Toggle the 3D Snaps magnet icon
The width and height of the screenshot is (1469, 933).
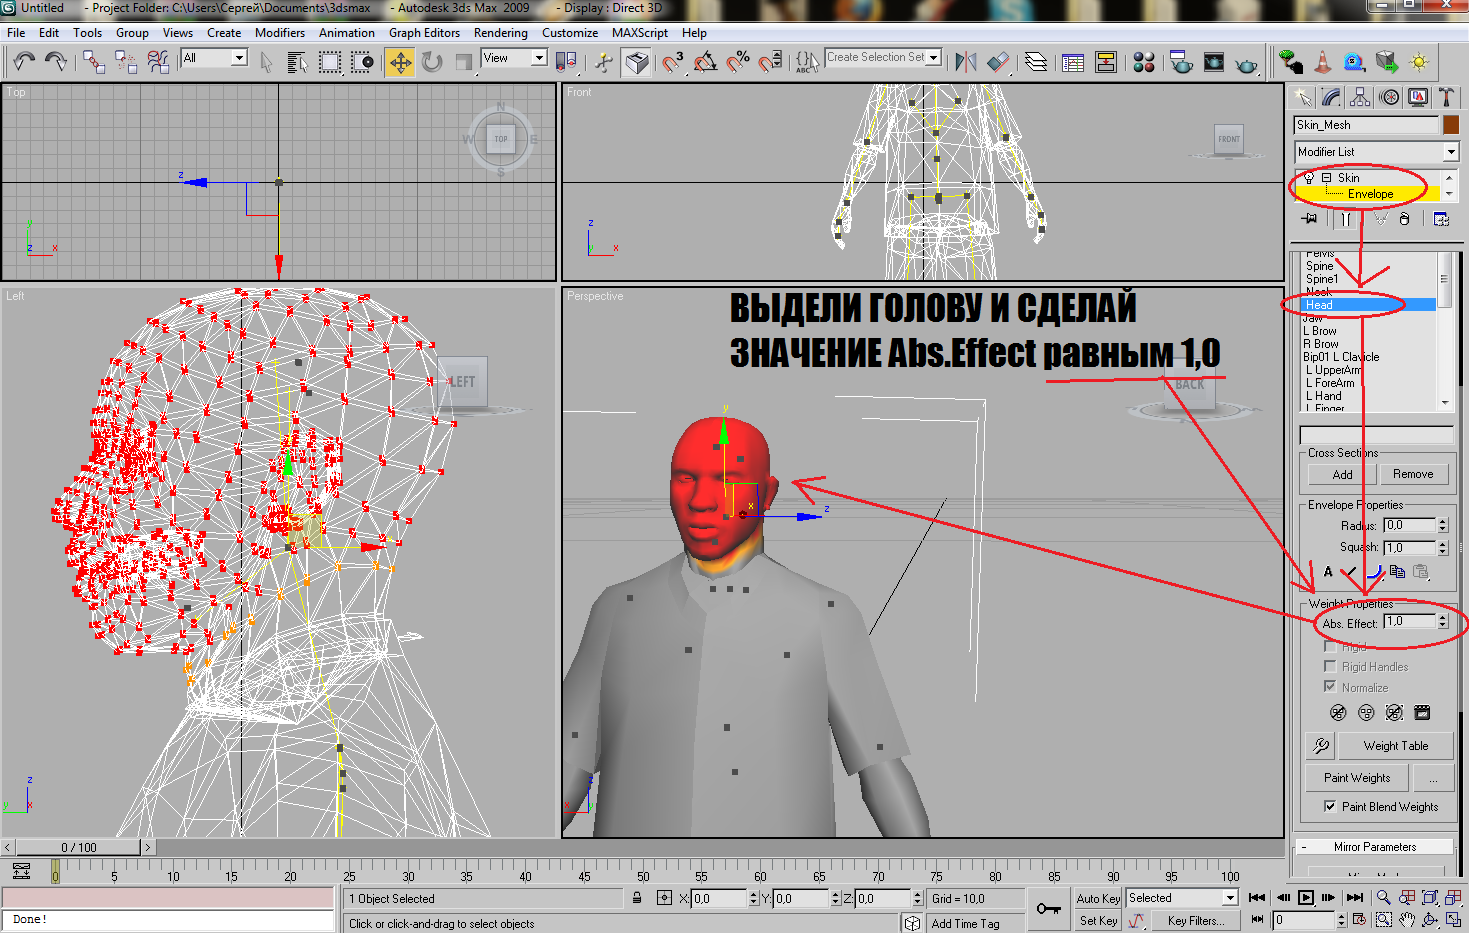[673, 62]
